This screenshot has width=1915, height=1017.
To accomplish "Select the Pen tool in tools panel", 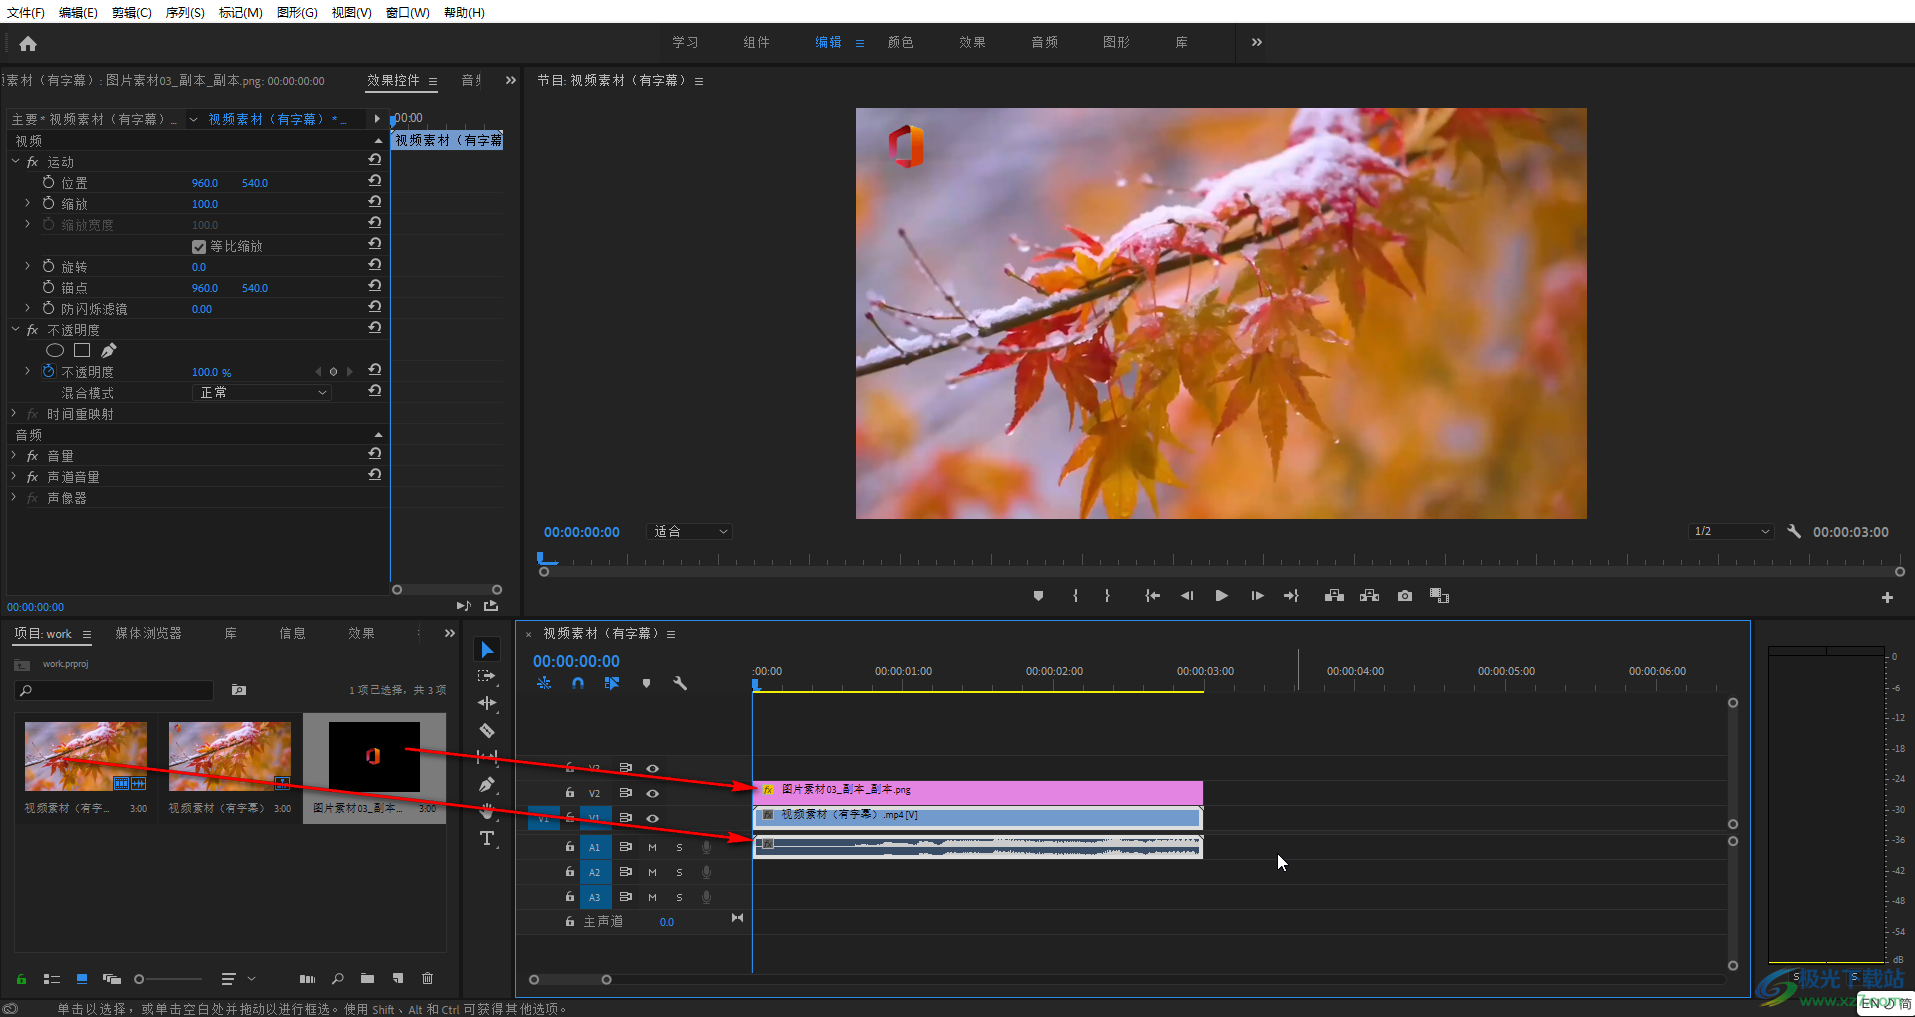I will [487, 784].
